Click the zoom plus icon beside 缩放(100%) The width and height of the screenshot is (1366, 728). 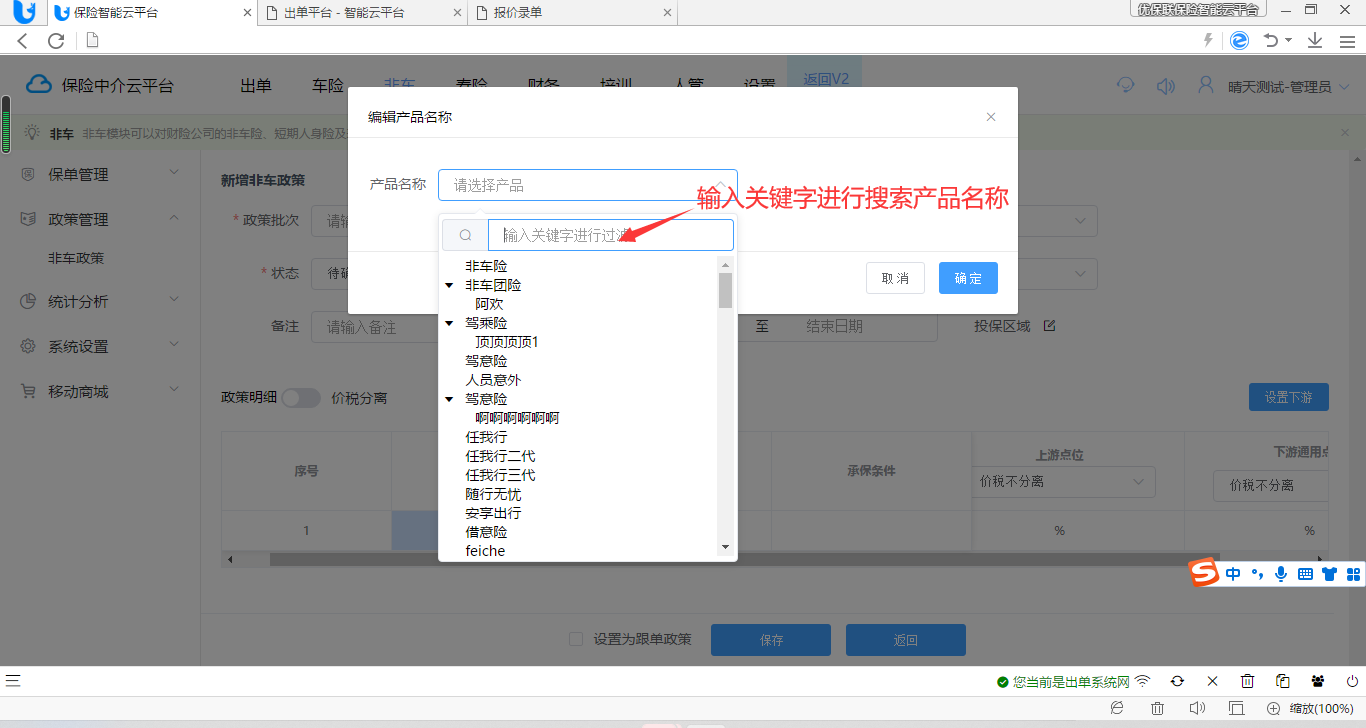tap(1273, 708)
